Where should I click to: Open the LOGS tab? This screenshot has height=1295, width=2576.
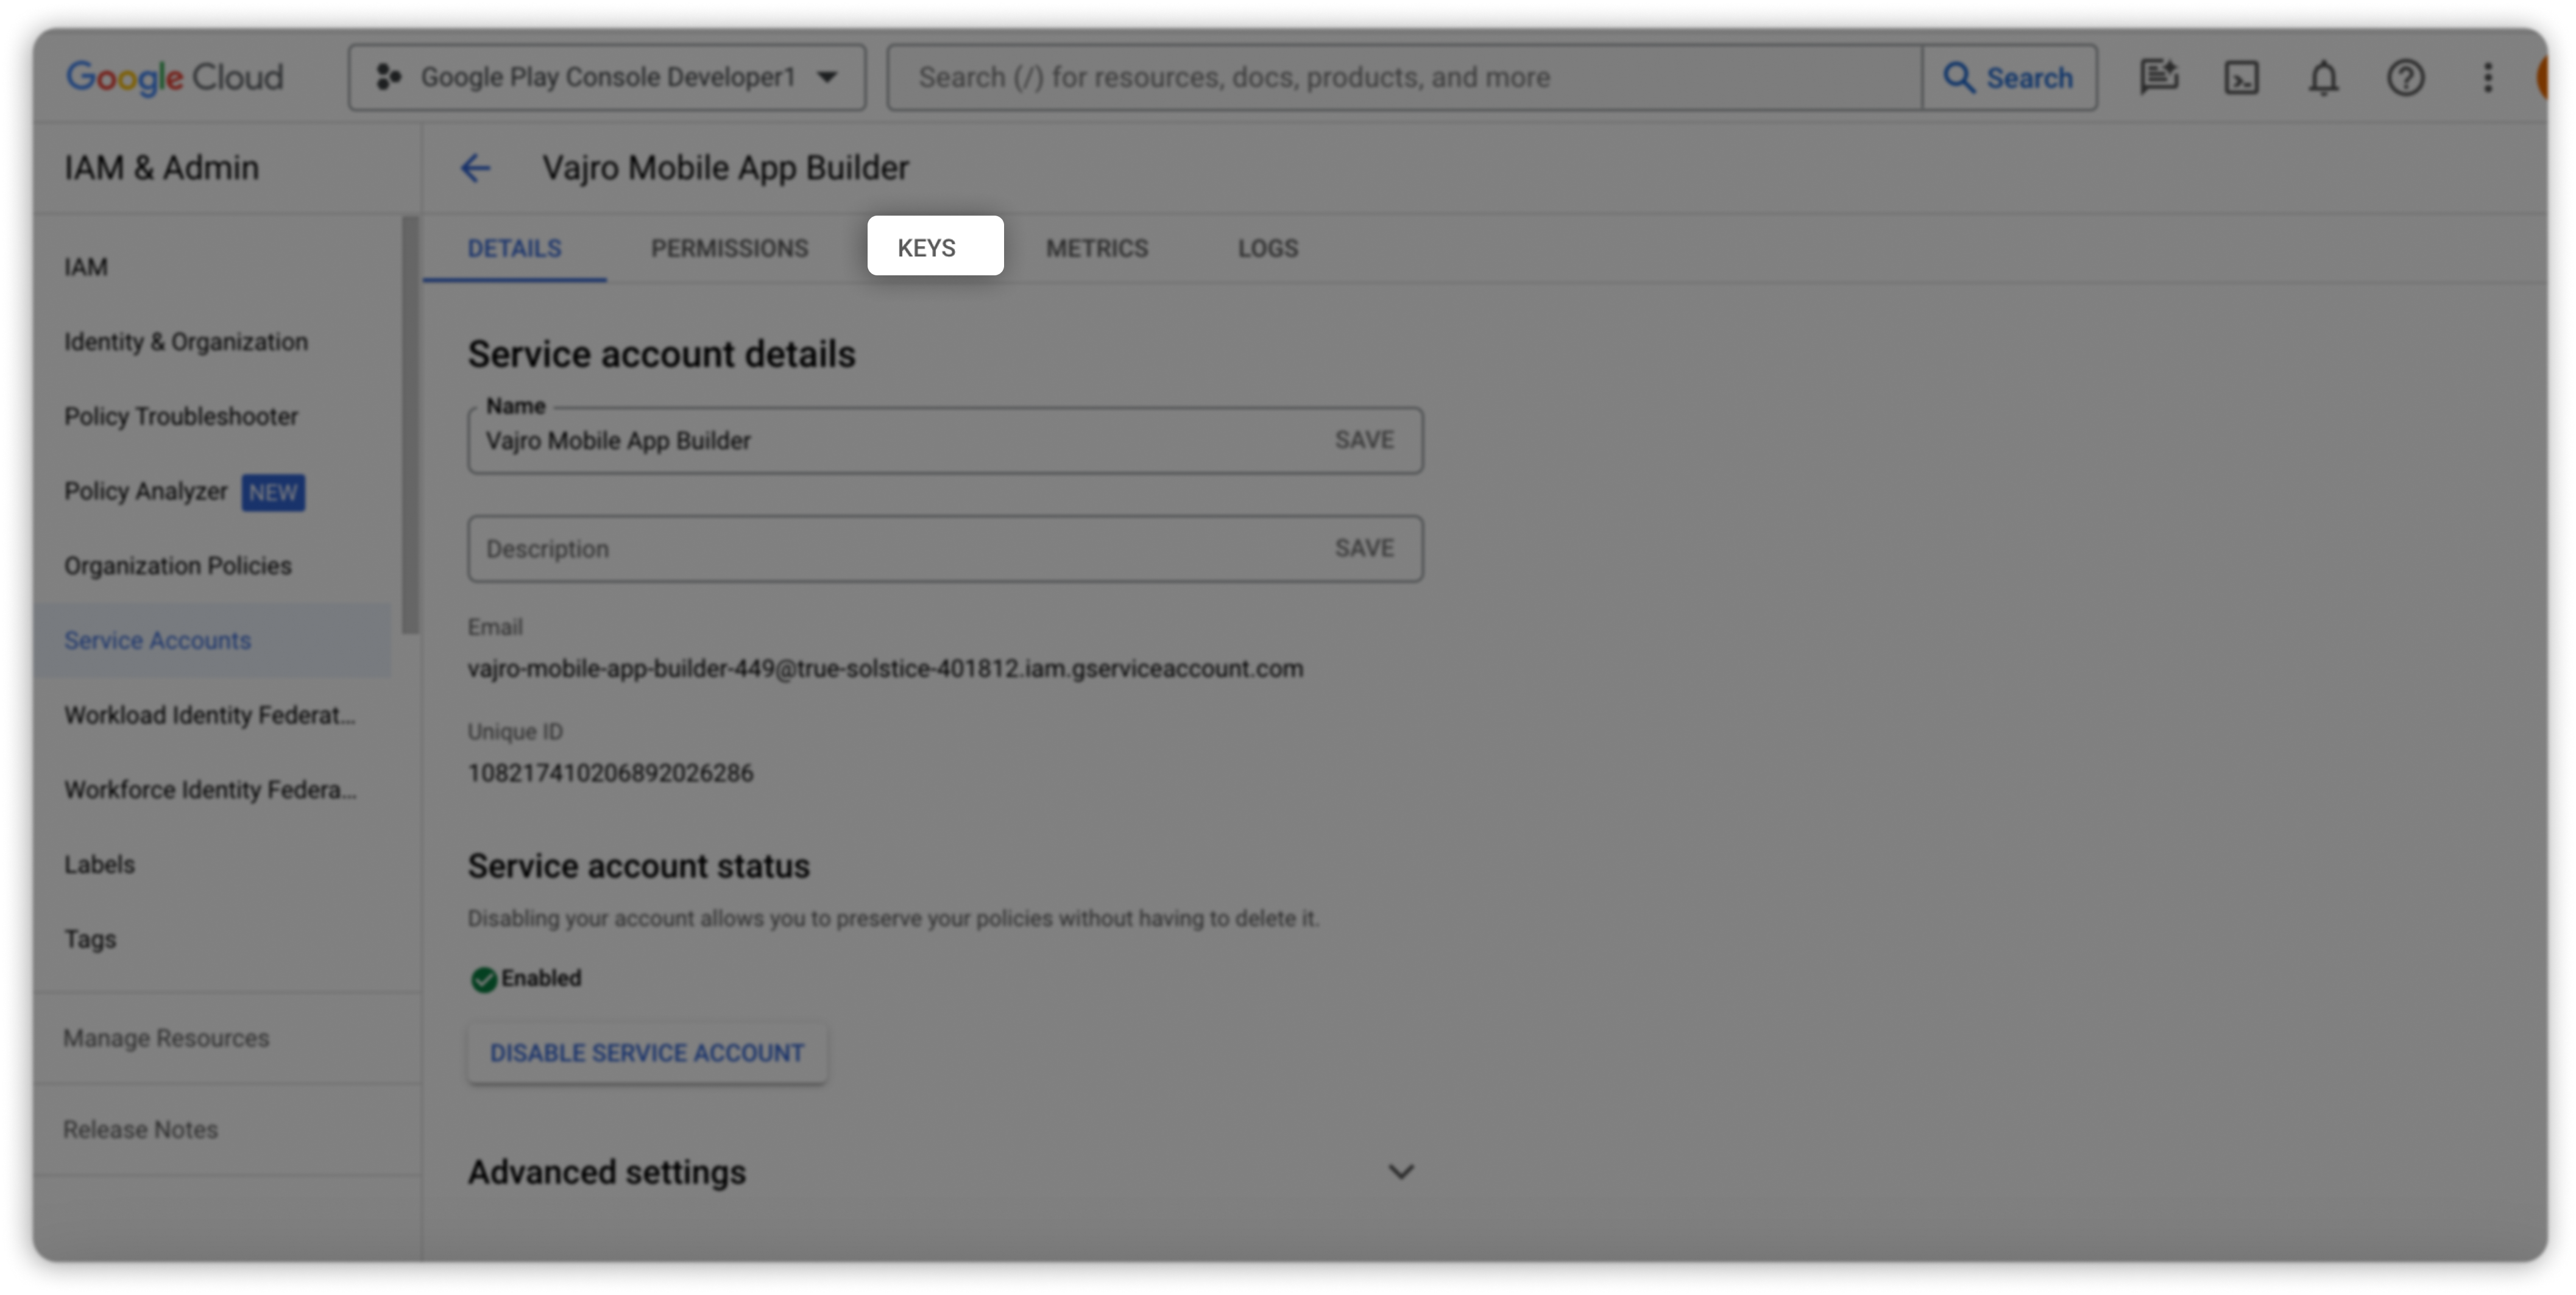click(x=1267, y=248)
